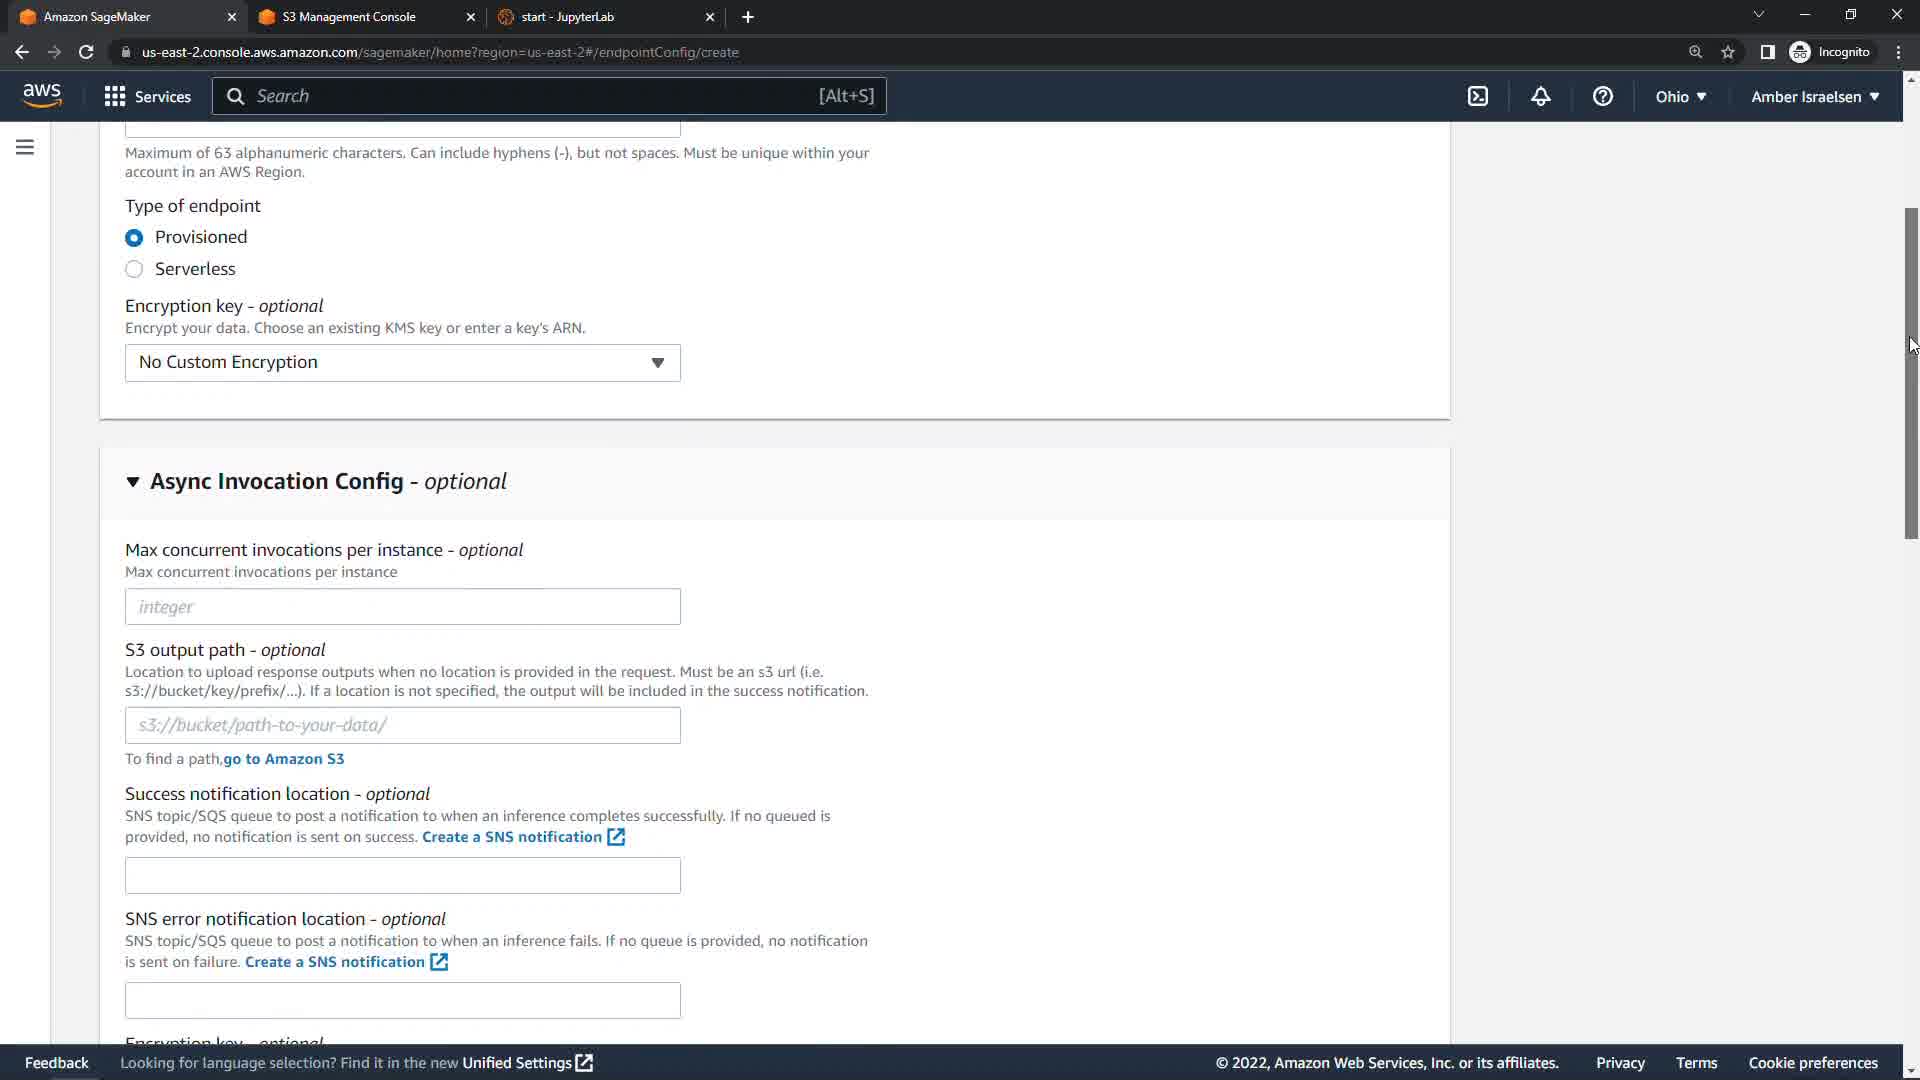This screenshot has height=1080, width=1920.
Task: Select the Provisioned endpoint type
Action: pyautogui.click(x=134, y=238)
